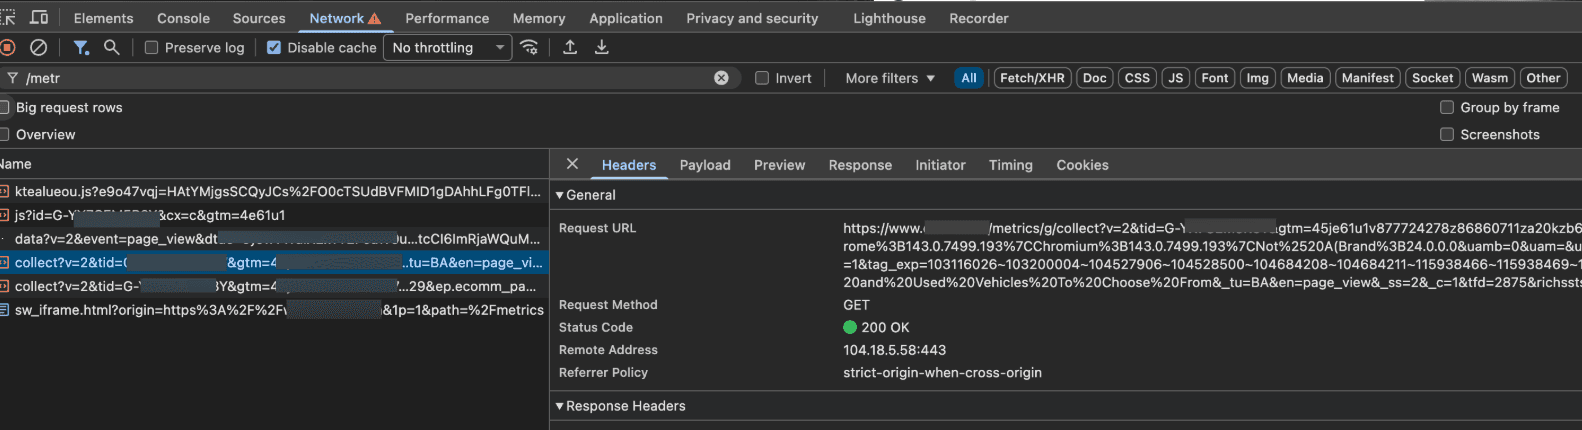Clear the network log
Image resolution: width=1582 pixels, height=430 pixels.
38,47
